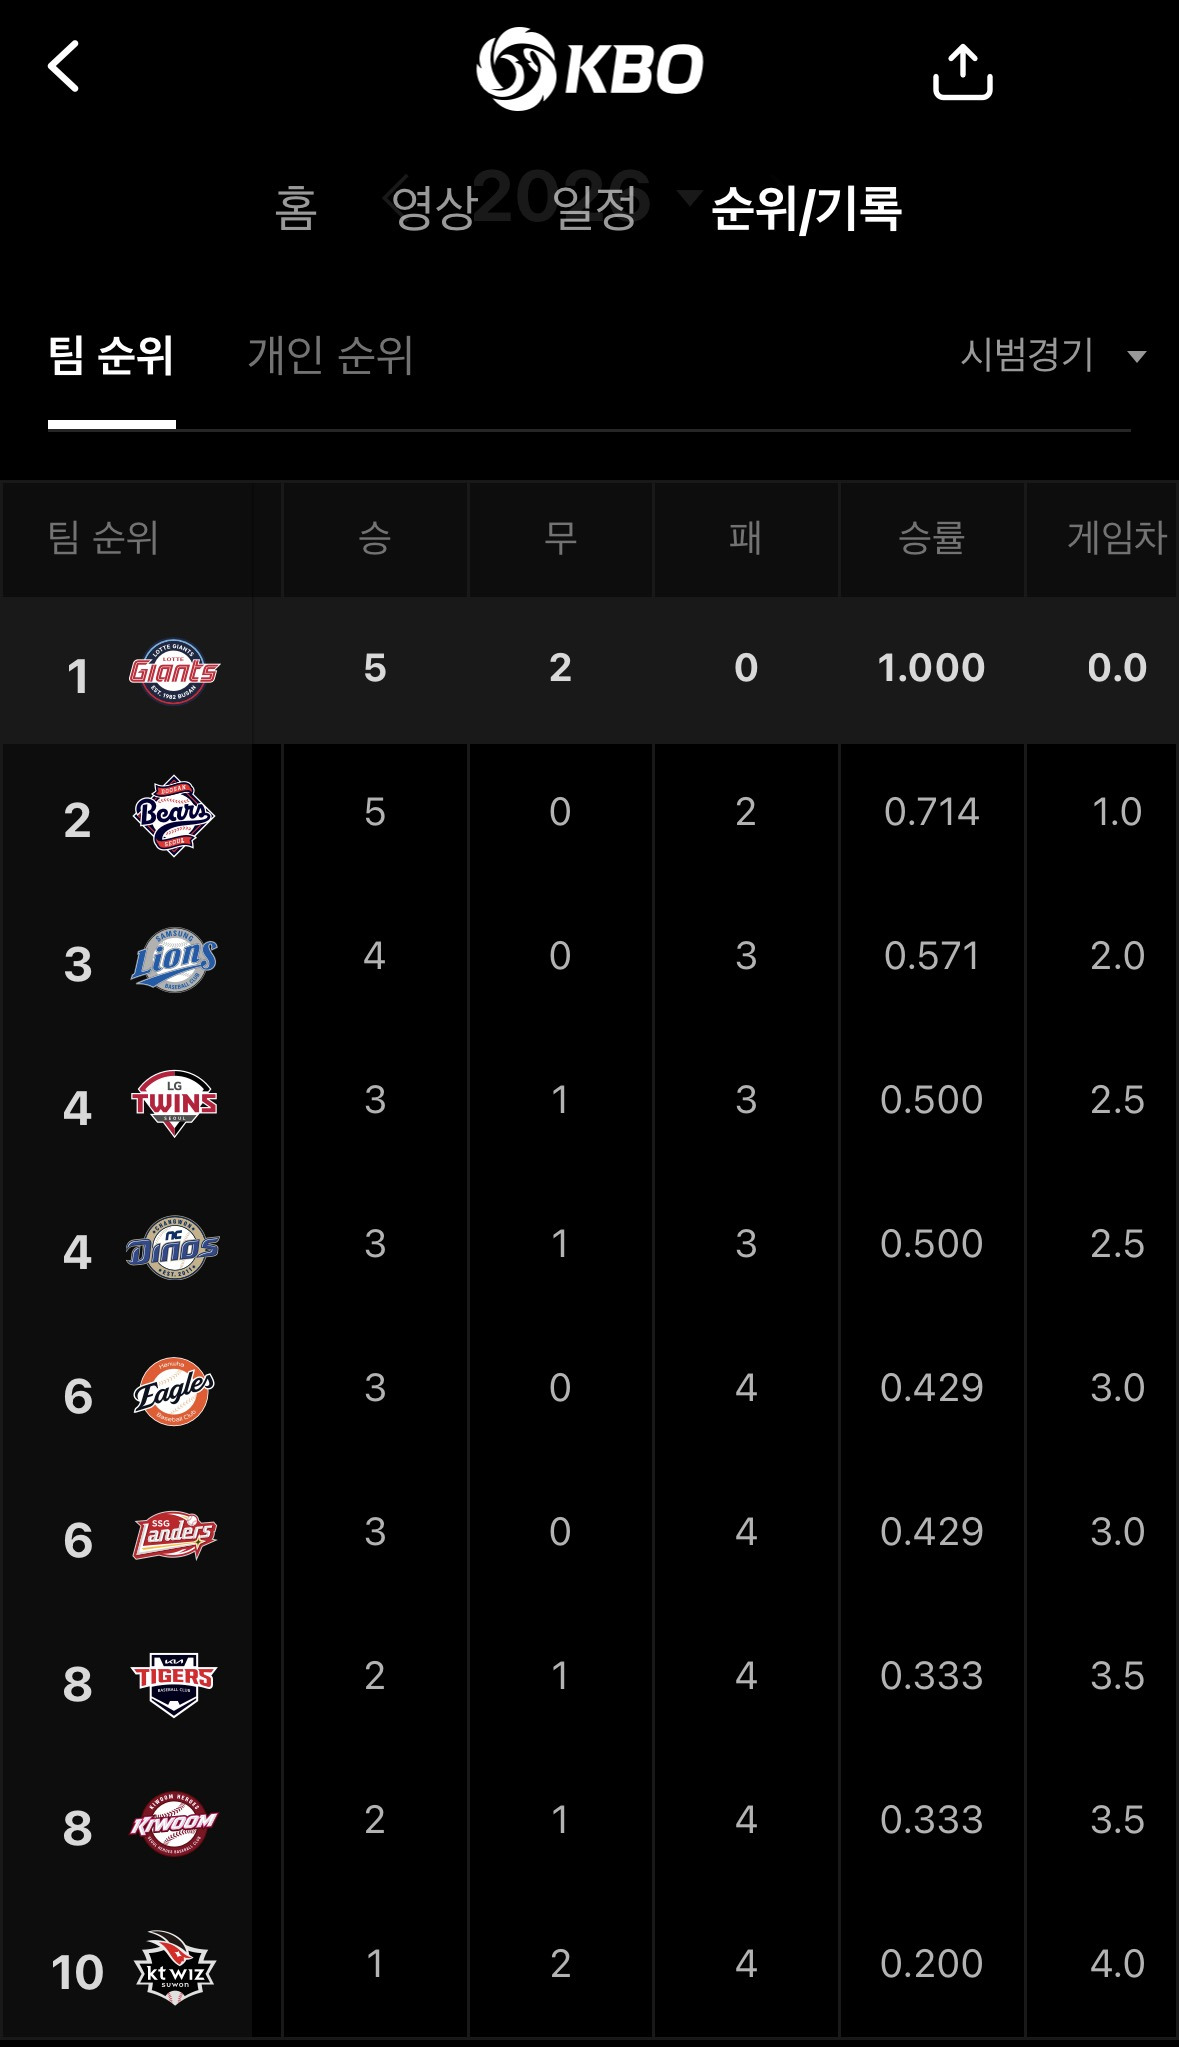Viewport: 1179px width, 2047px height.
Task: Open the 시범경기 season type dropdown
Action: 1052,355
